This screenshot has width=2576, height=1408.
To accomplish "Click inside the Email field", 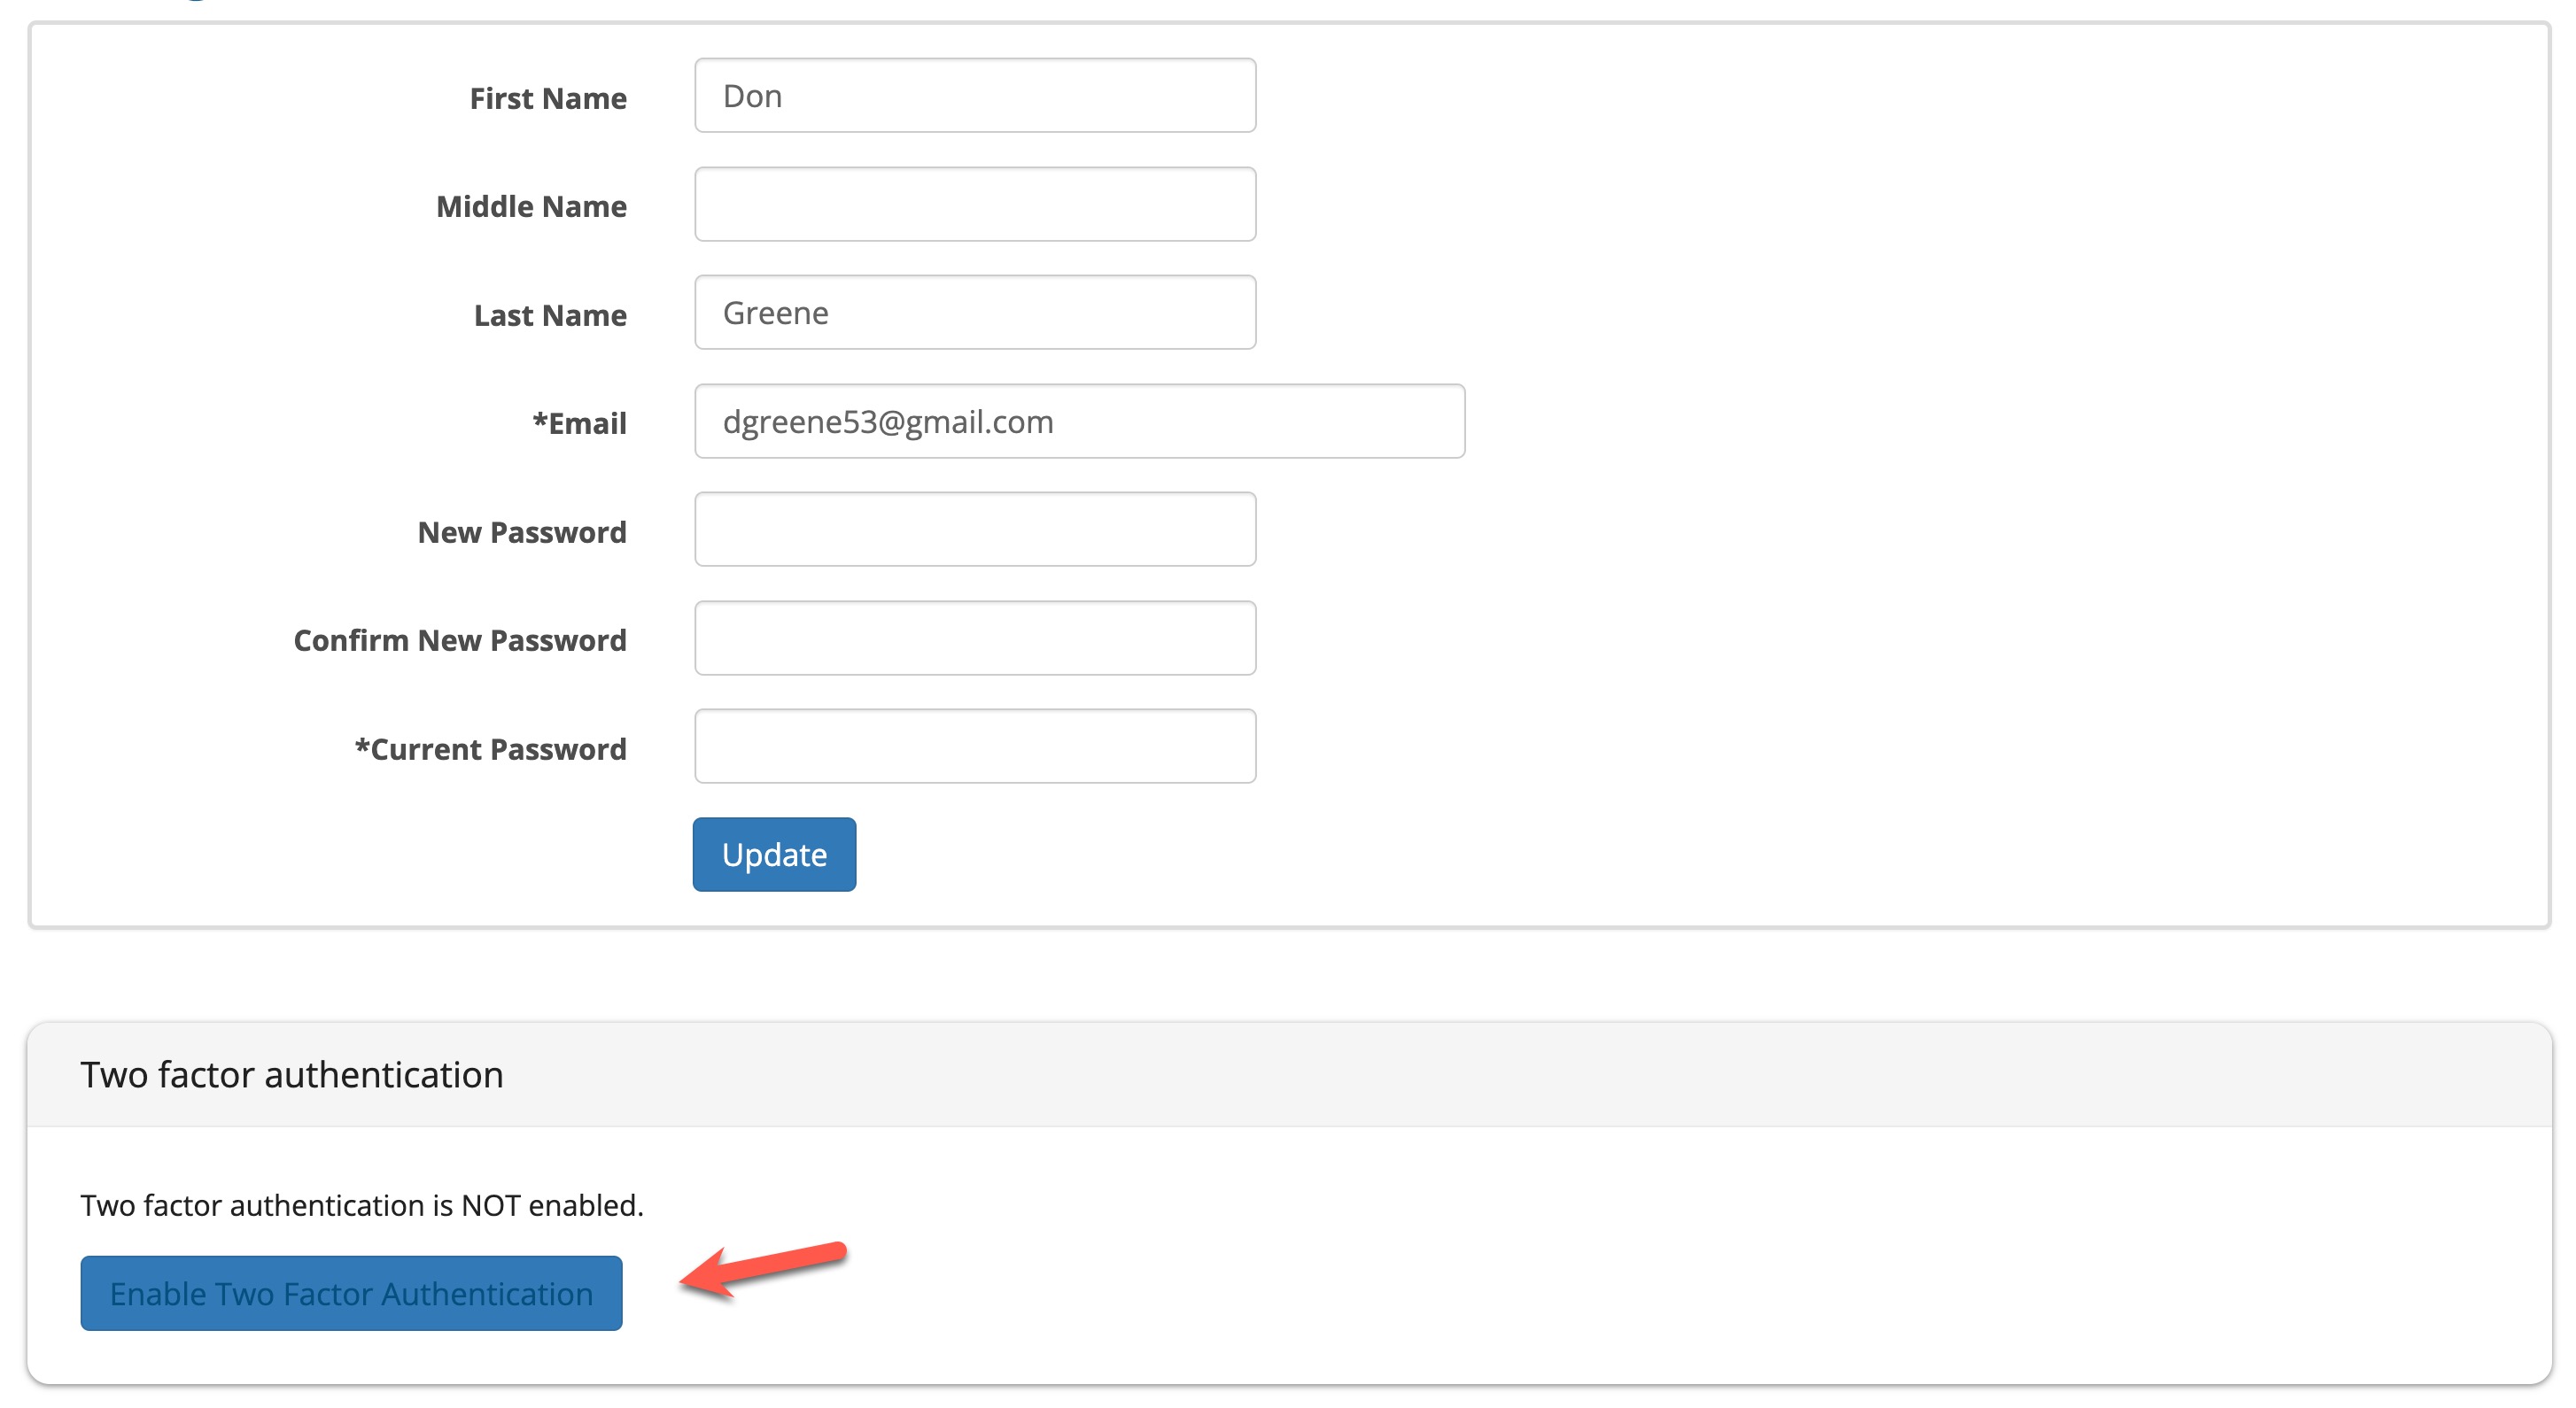I will coord(1079,421).
